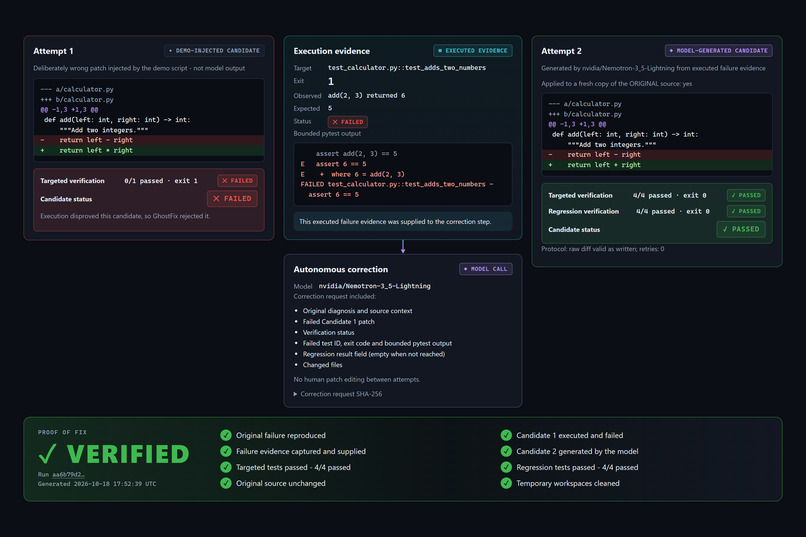Click the target test_calculator.py::test_adds_two_numbers value

coord(407,68)
